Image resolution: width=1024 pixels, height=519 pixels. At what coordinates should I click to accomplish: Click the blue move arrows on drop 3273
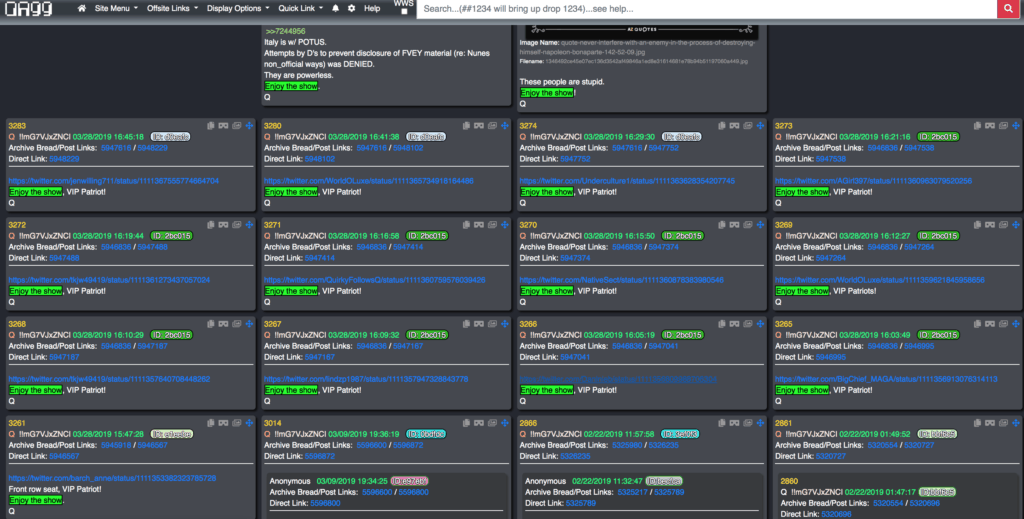(x=1016, y=126)
